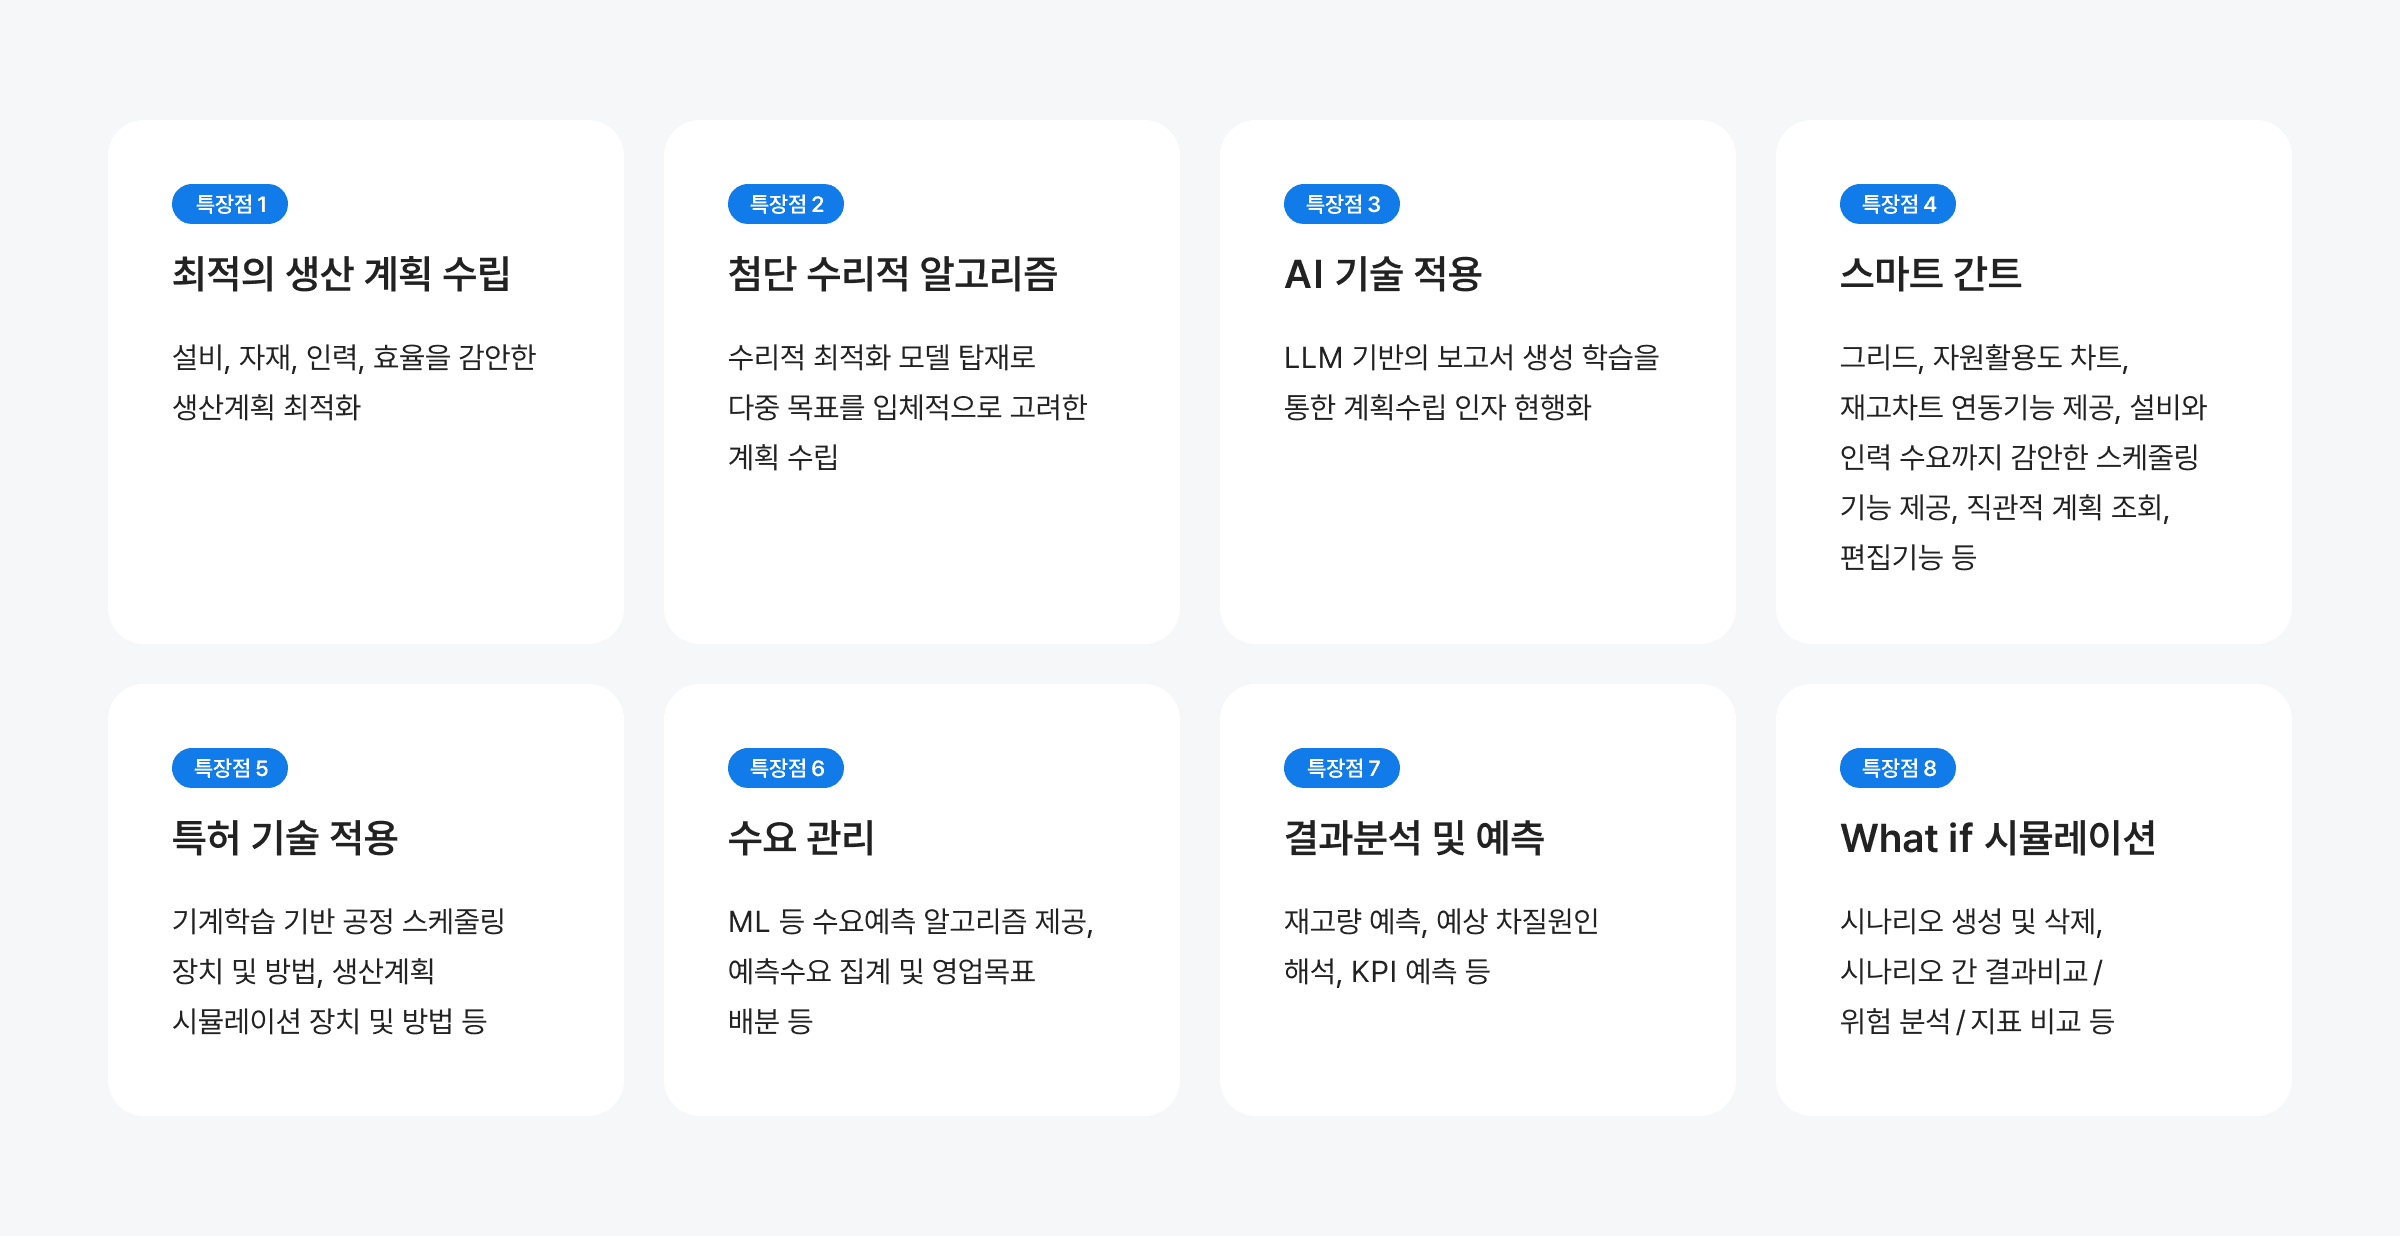
Task: Click the 특장점 7 badge
Action: click(1342, 768)
